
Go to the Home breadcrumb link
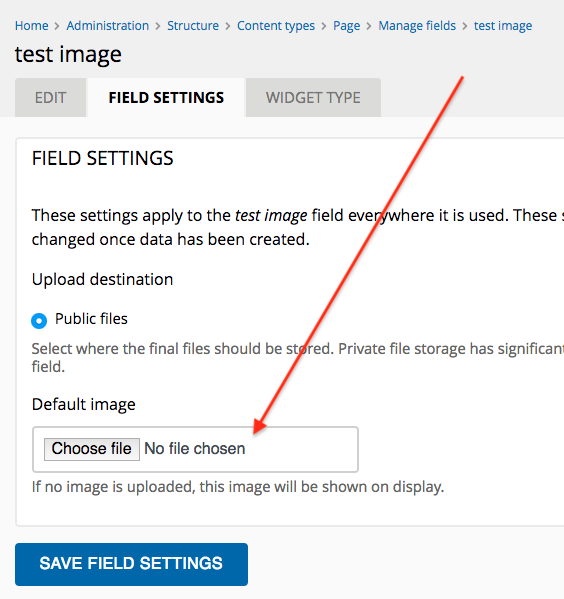tap(31, 26)
